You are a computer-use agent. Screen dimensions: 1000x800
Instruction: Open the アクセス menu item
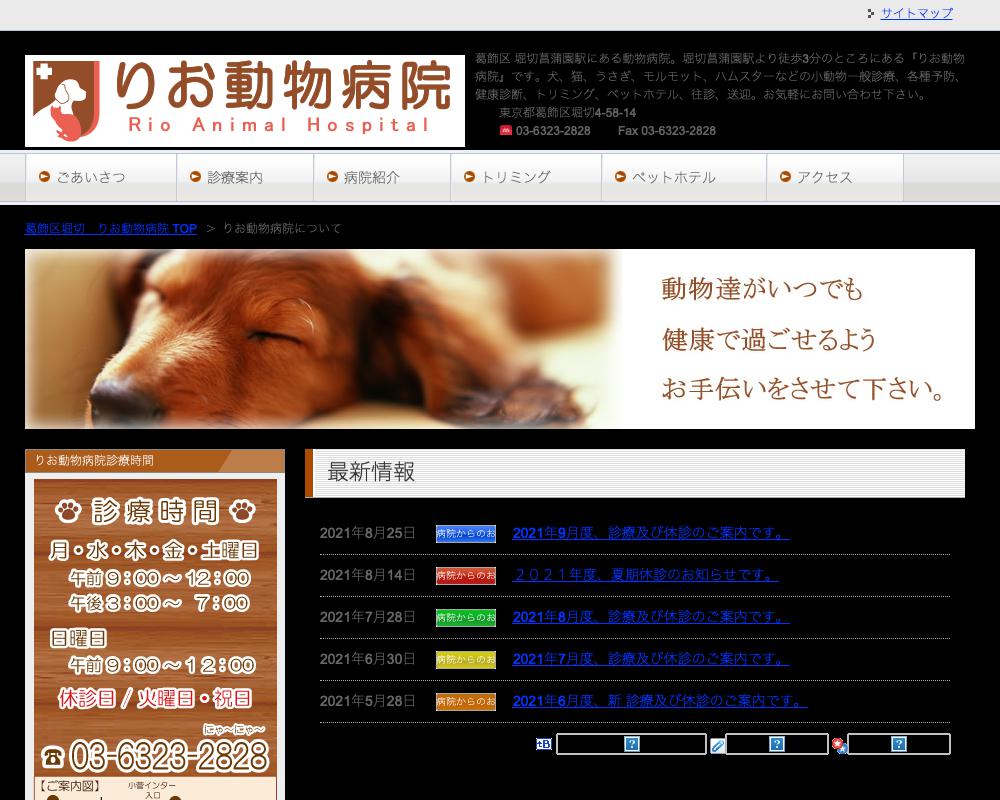coord(826,177)
